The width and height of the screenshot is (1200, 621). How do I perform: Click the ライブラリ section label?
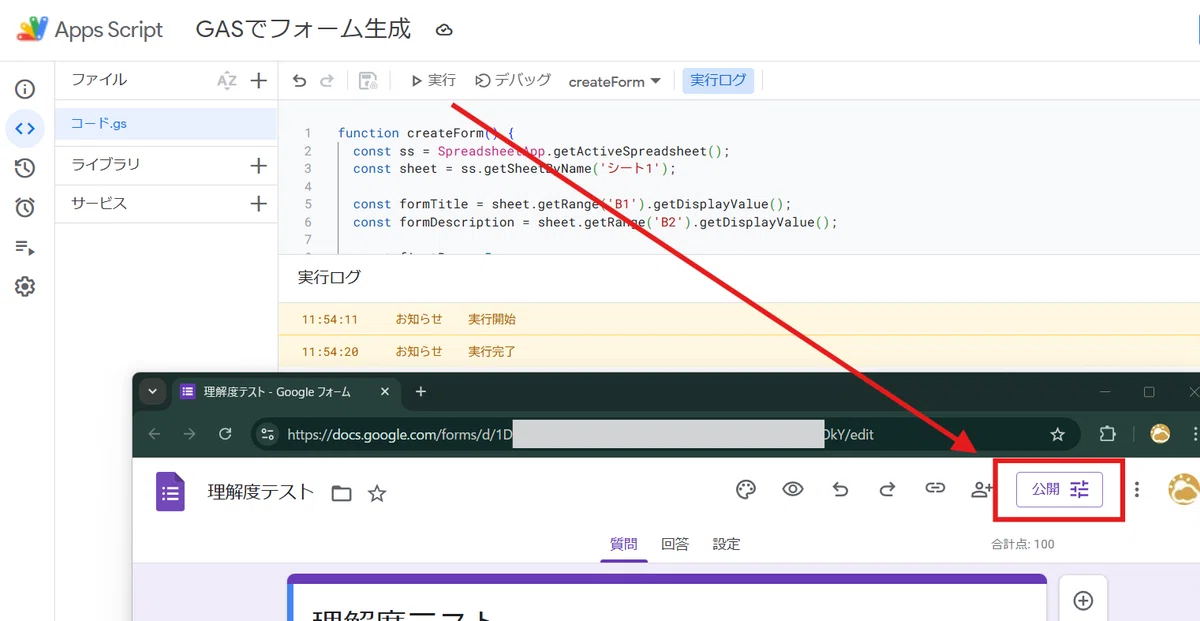(106, 165)
